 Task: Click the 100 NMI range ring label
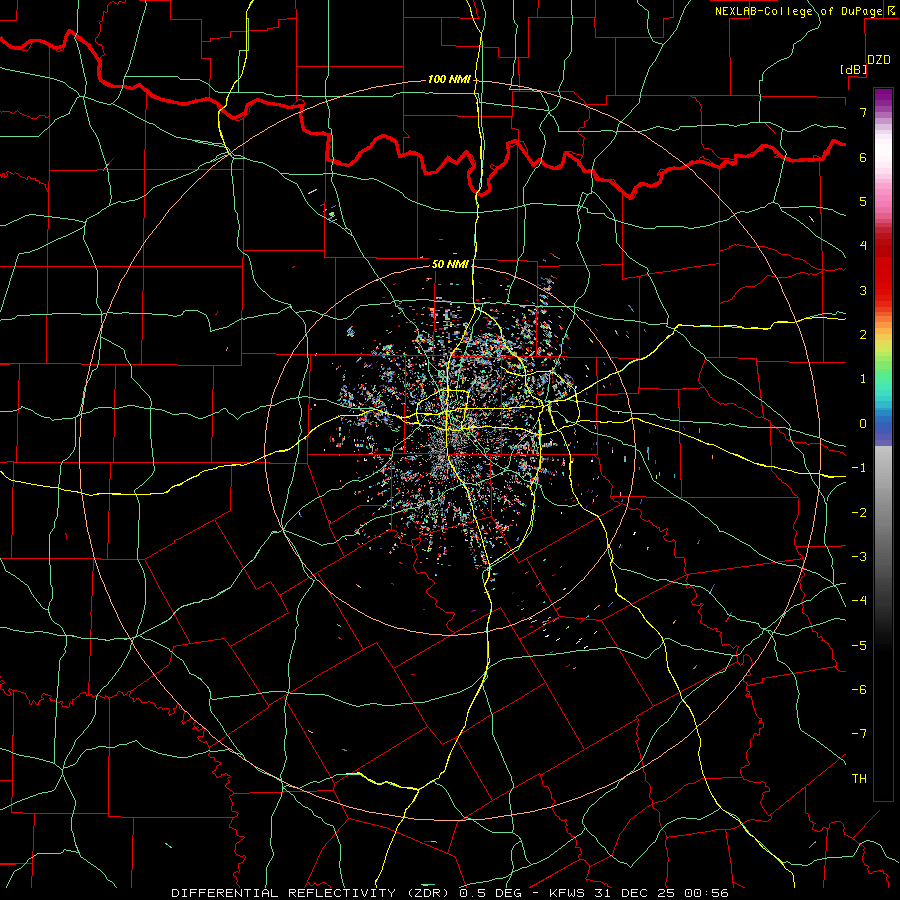pyautogui.click(x=449, y=79)
